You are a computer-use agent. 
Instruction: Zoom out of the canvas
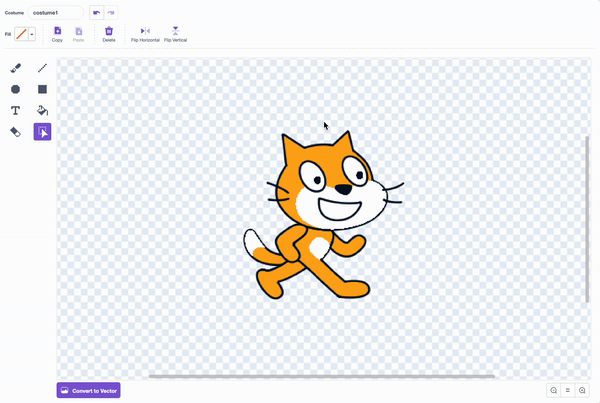pos(553,390)
